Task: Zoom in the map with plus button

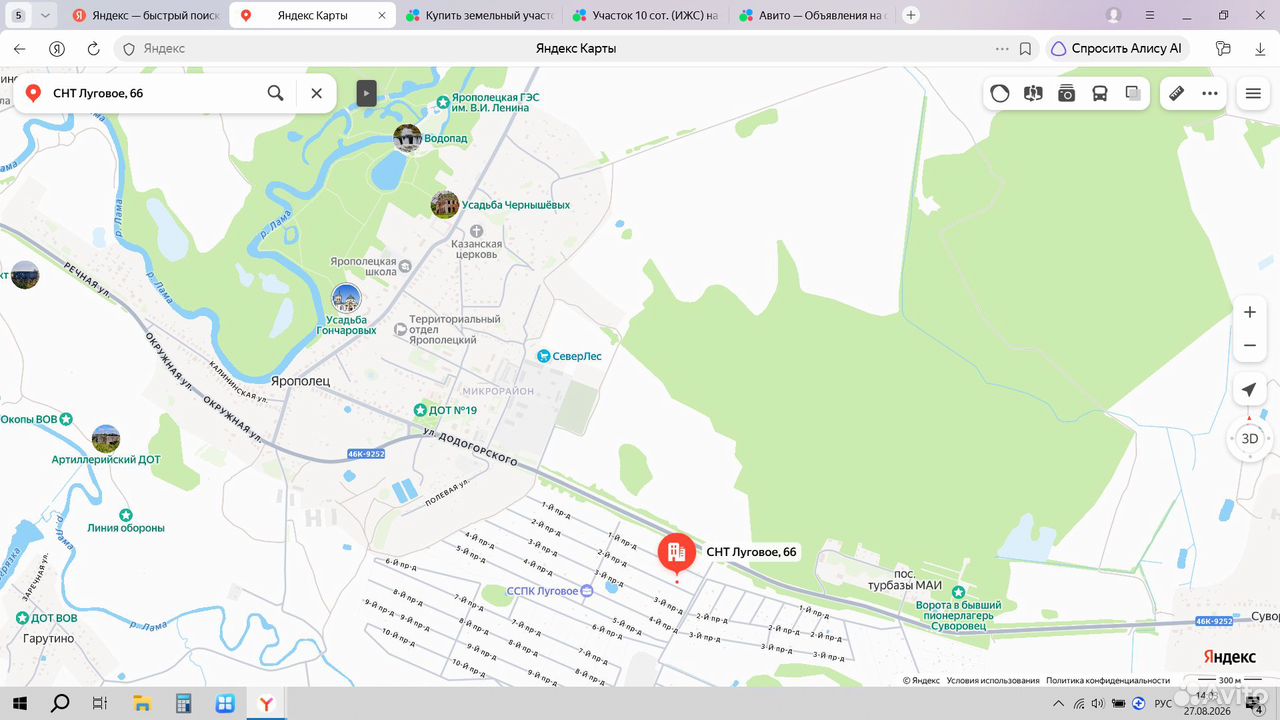Action: point(1250,312)
